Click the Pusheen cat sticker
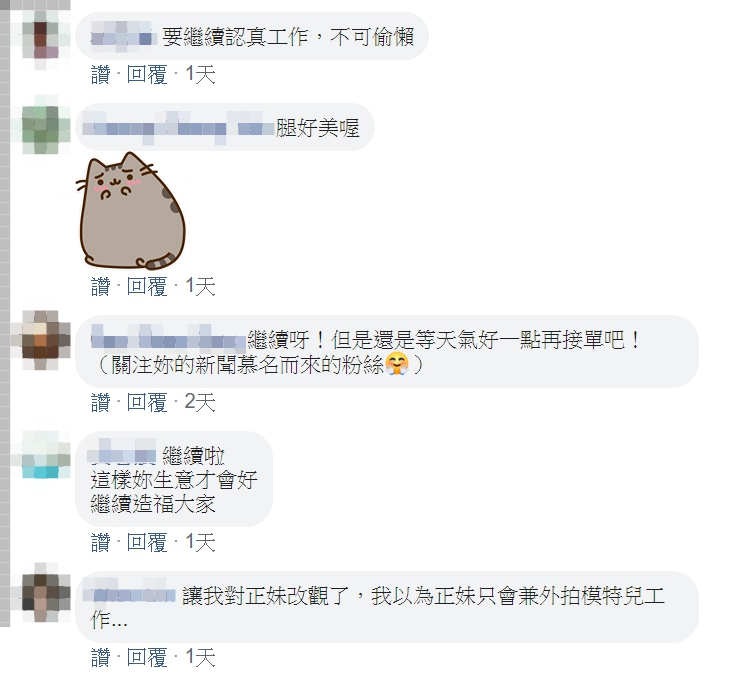 click(x=131, y=211)
